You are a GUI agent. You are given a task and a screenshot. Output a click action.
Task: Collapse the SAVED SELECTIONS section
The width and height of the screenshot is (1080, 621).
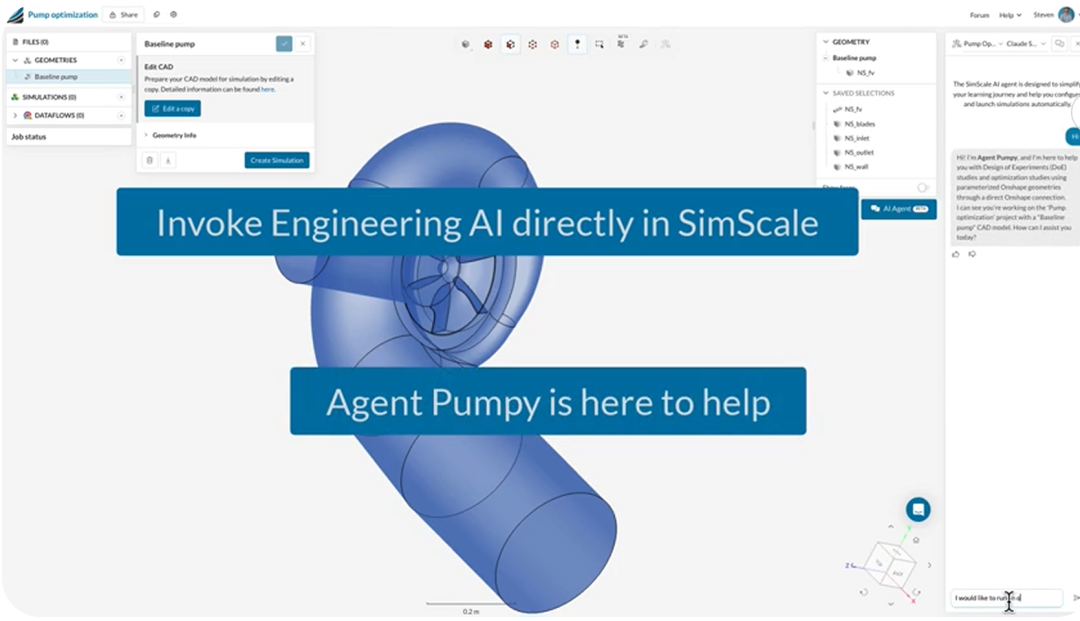point(826,93)
